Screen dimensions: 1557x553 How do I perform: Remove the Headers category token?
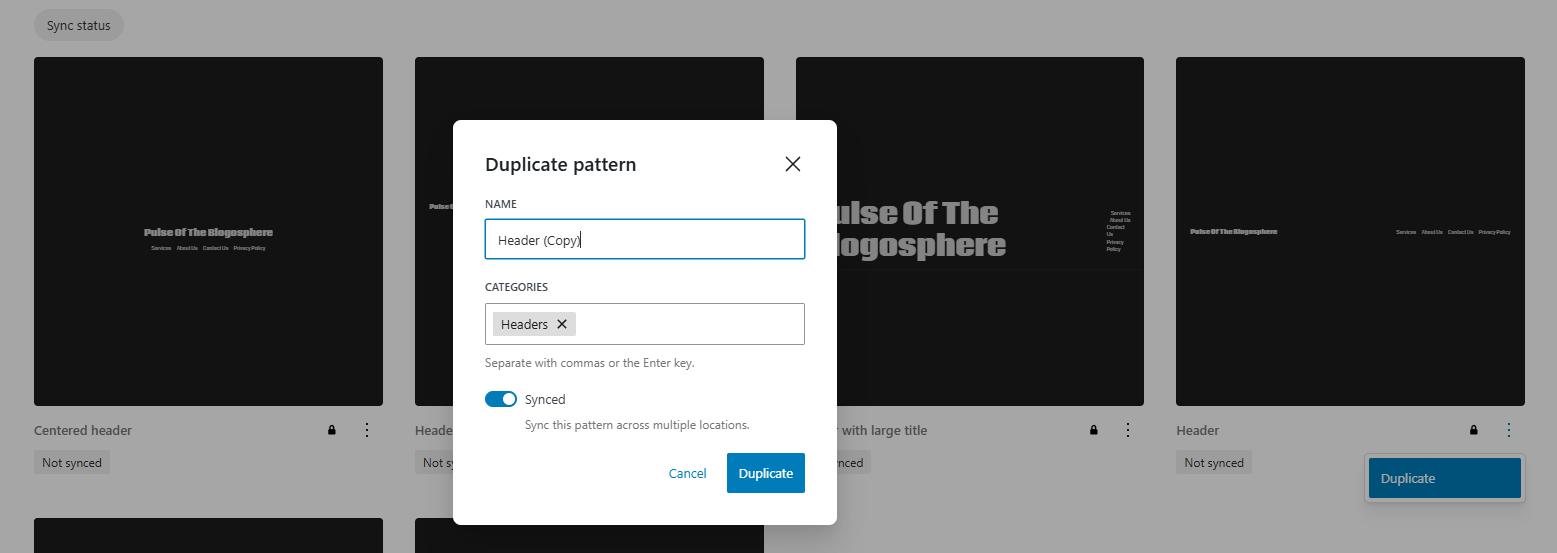(x=562, y=324)
